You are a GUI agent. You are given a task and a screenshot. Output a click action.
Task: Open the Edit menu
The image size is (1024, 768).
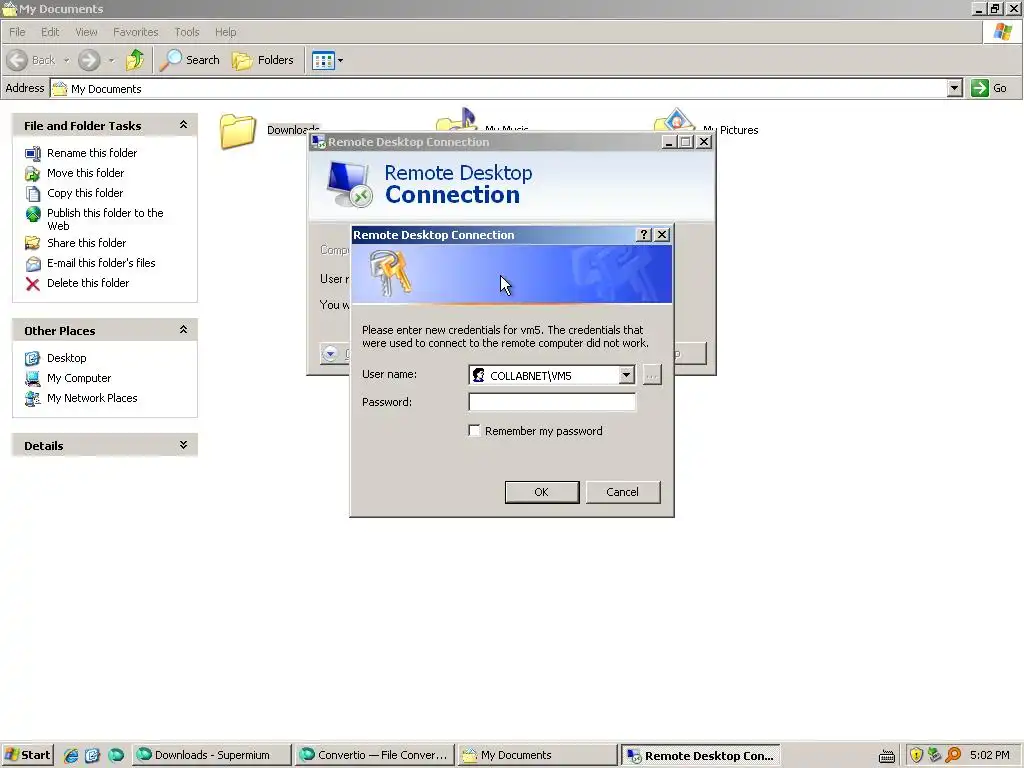(50, 32)
